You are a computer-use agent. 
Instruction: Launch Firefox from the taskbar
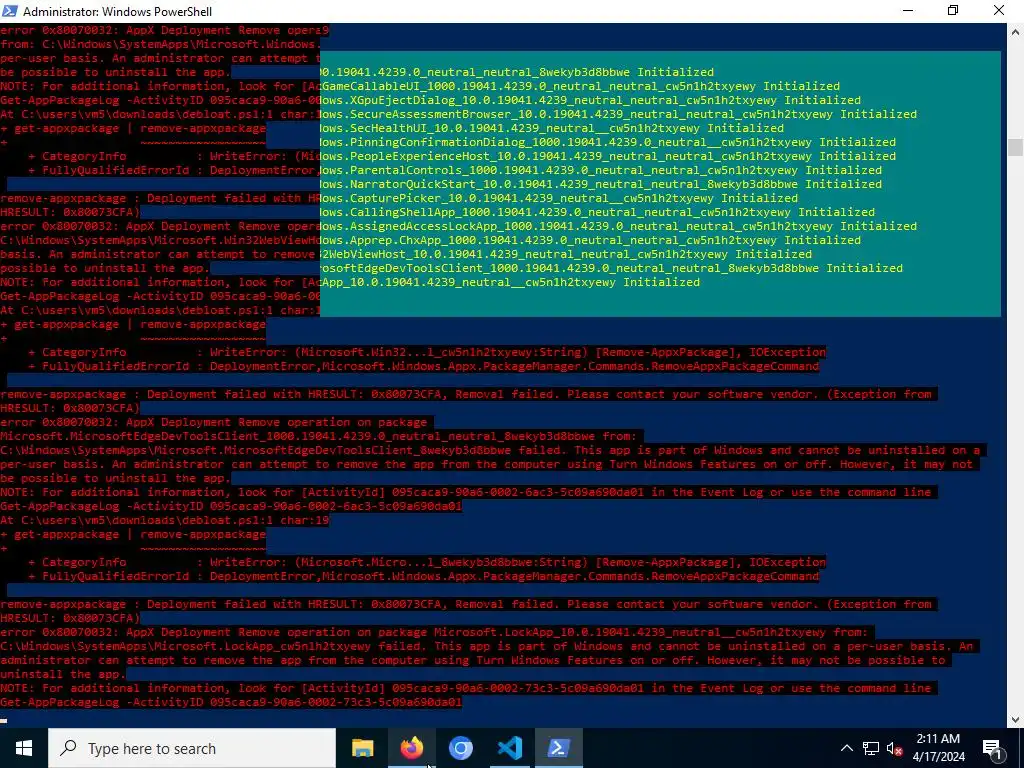[x=411, y=748]
